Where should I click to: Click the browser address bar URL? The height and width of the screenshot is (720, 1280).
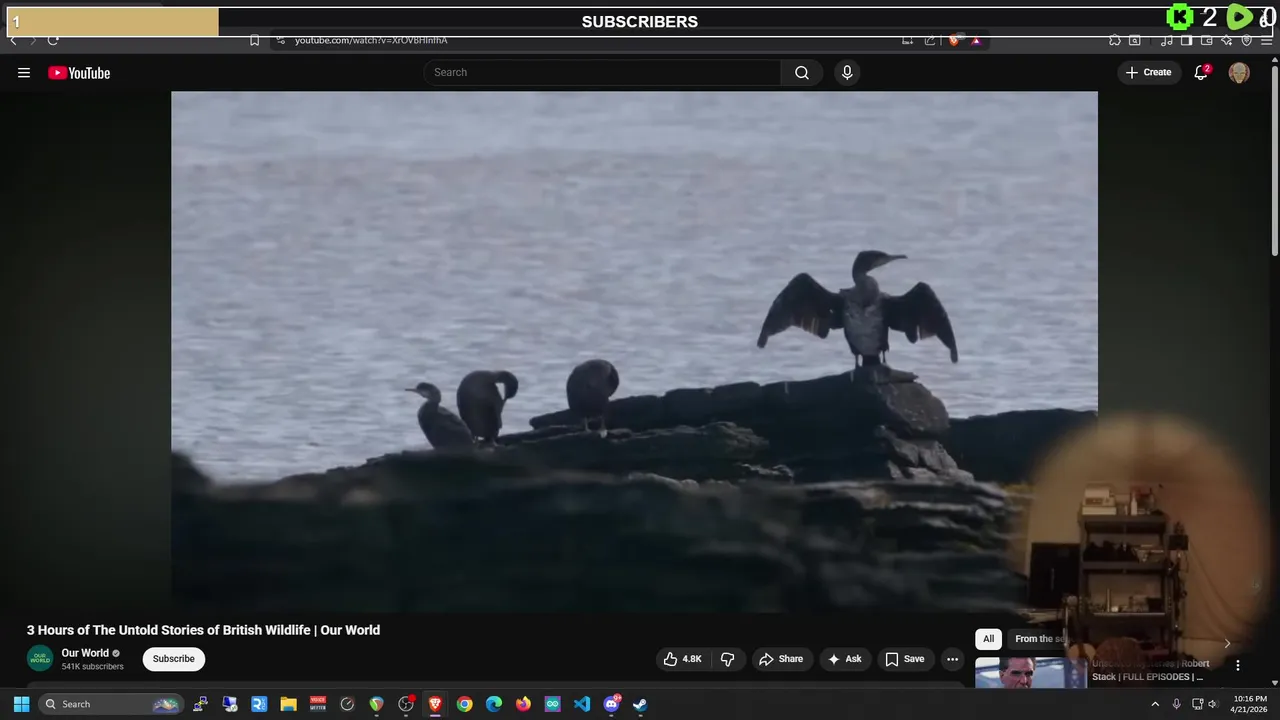[371, 40]
